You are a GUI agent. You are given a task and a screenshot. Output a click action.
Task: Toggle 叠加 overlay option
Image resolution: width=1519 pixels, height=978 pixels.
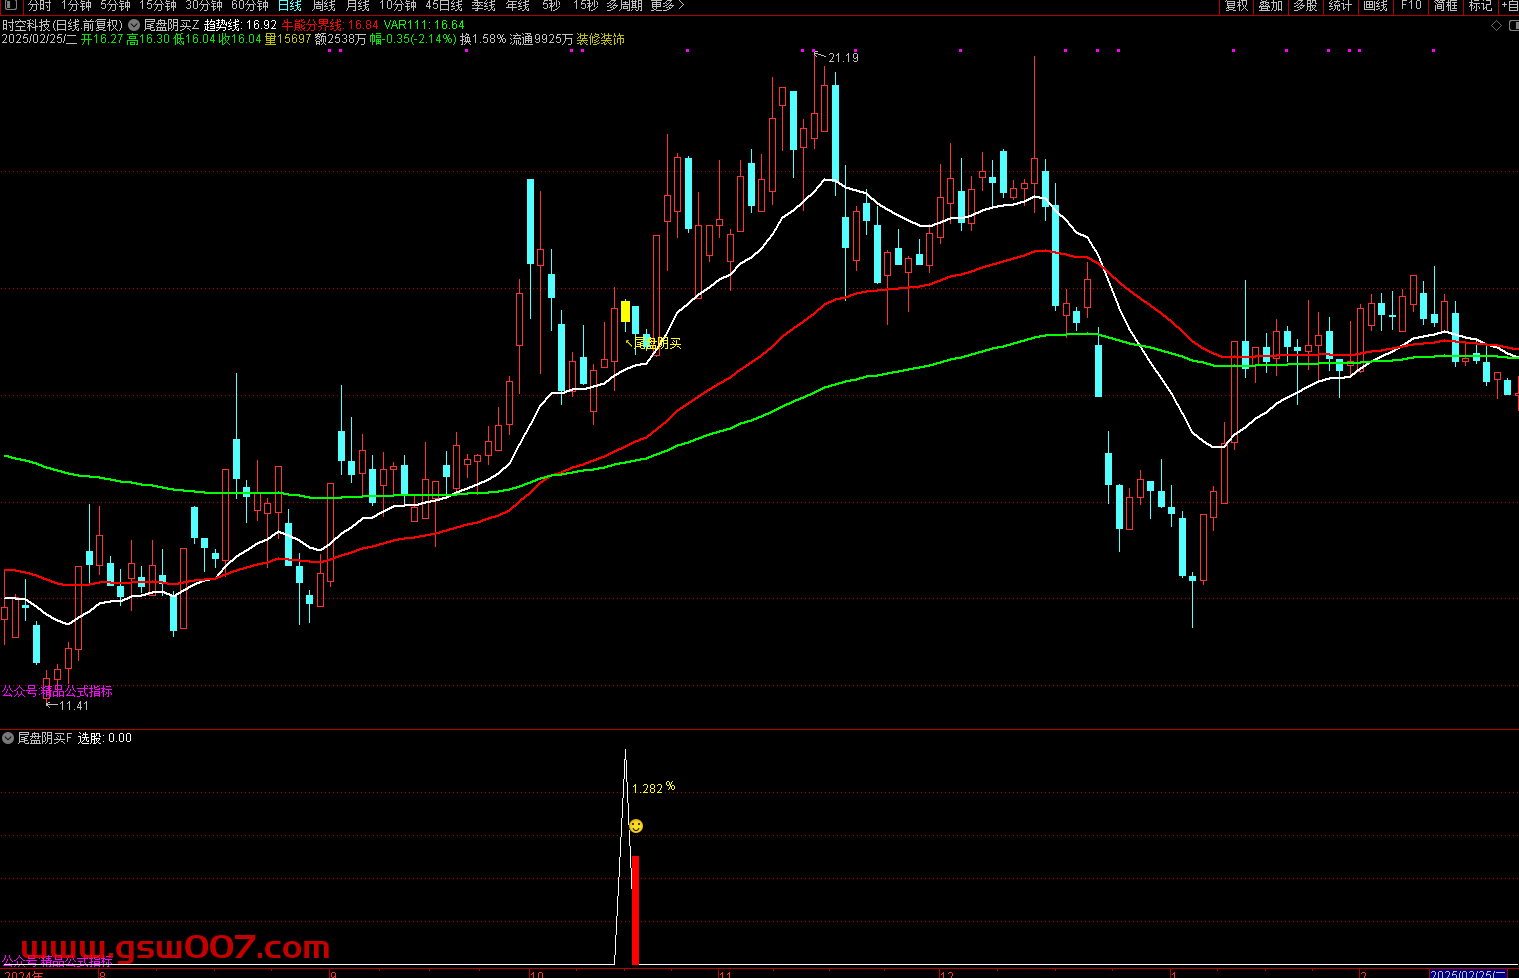coord(1270,6)
